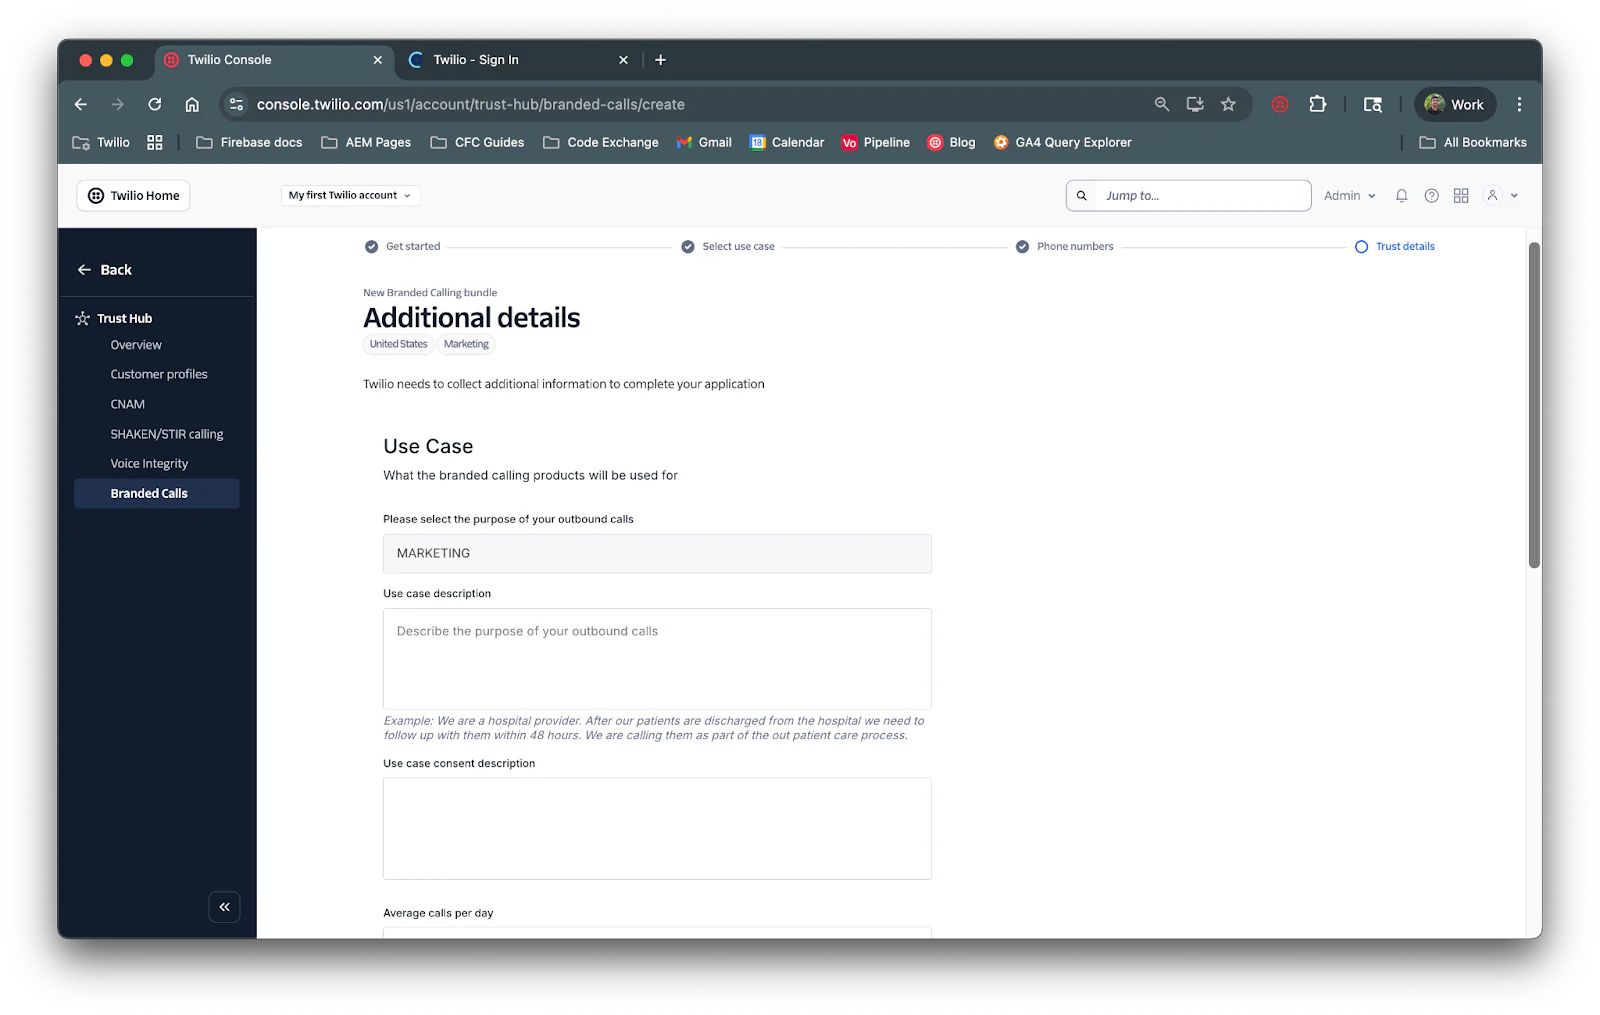The height and width of the screenshot is (1015, 1600).
Task: Open the notifications bell in Twilio header
Action: pyautogui.click(x=1401, y=195)
